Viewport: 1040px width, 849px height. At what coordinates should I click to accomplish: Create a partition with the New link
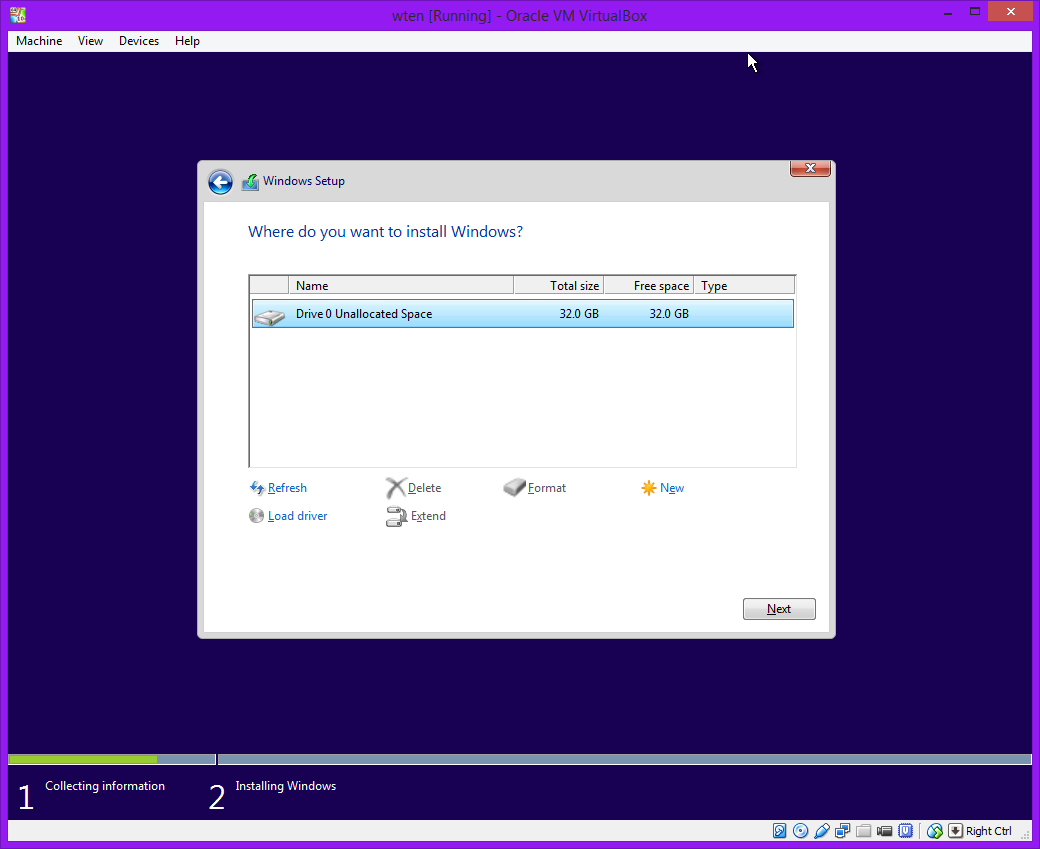point(671,488)
